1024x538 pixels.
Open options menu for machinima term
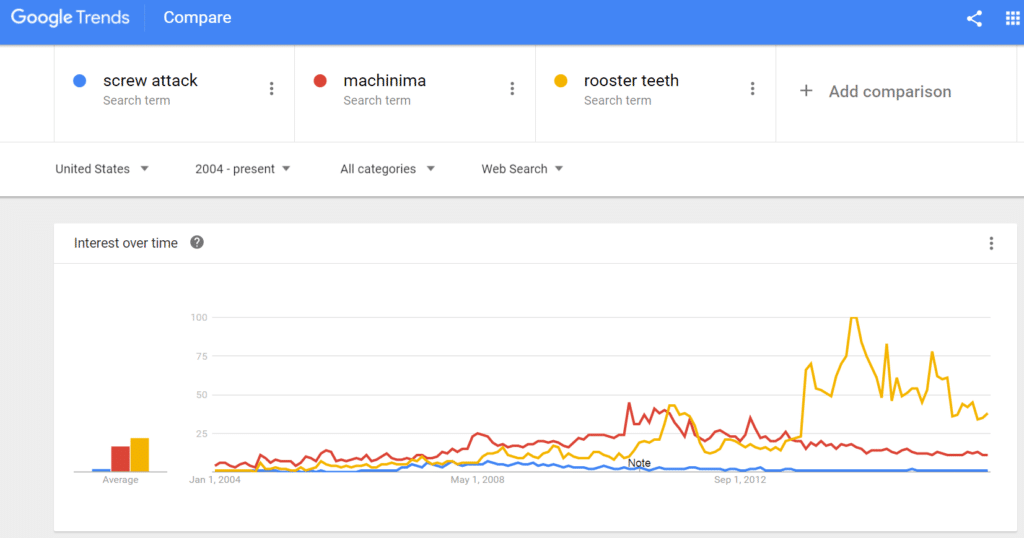tap(512, 89)
